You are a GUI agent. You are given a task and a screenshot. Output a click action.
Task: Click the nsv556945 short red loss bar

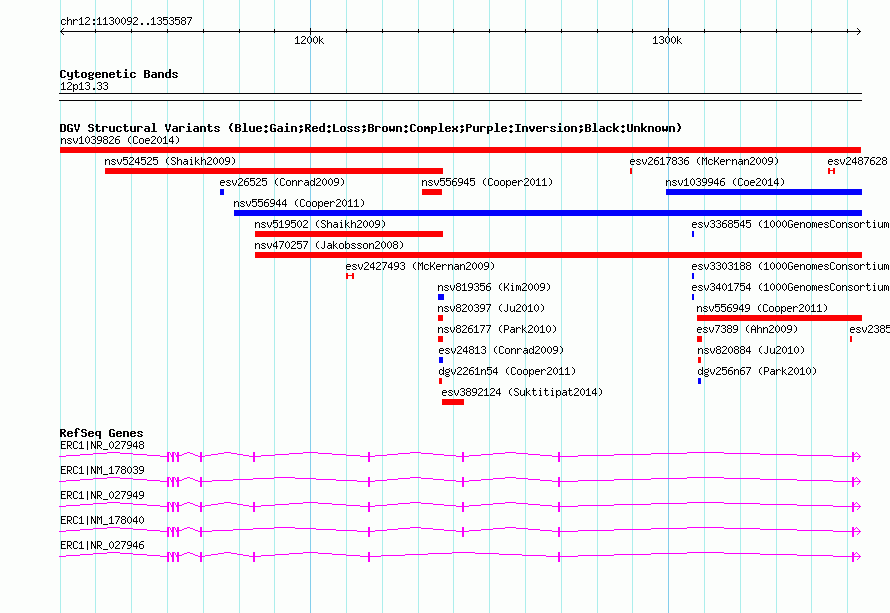[x=432, y=192]
